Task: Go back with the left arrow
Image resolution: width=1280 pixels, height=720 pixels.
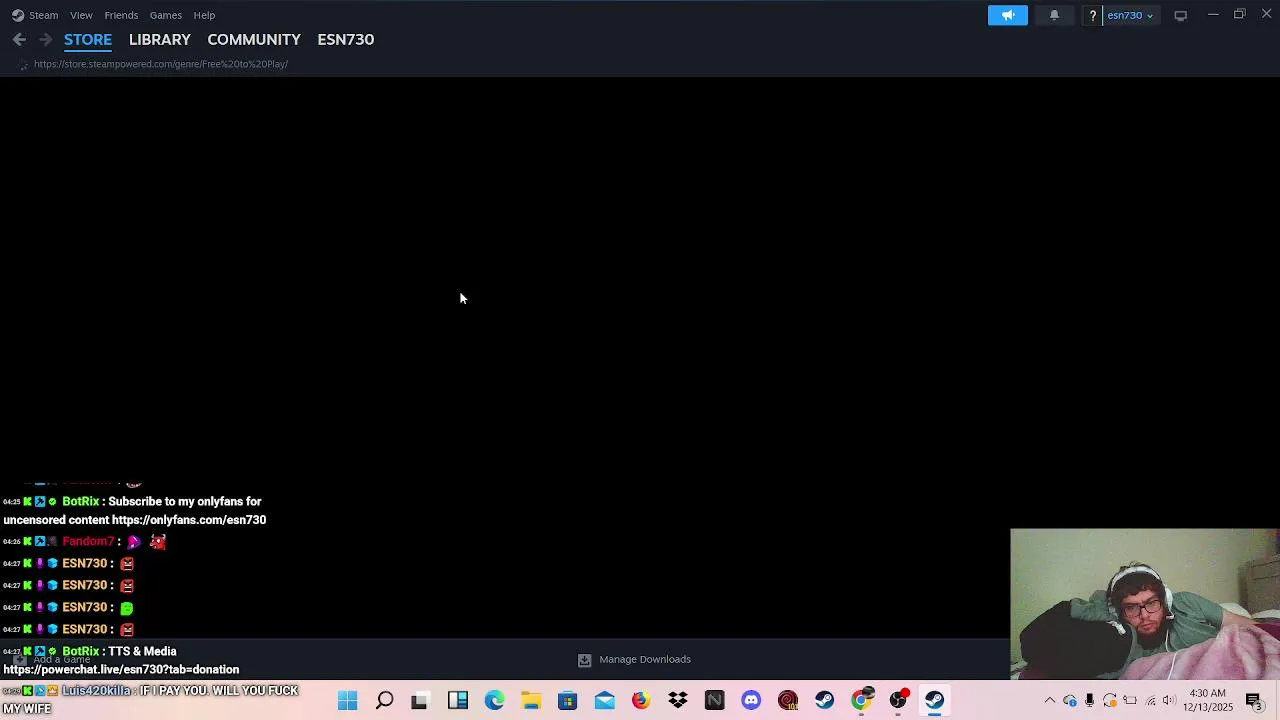Action: pyautogui.click(x=19, y=39)
